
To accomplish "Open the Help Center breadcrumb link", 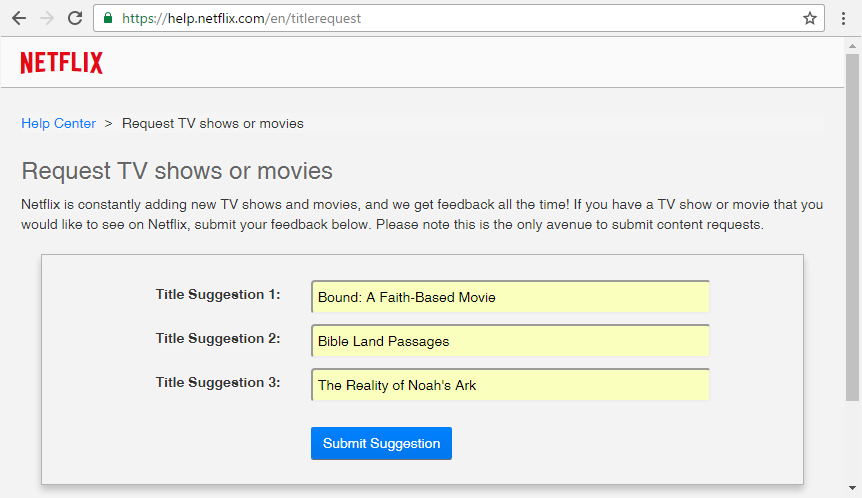I will (x=59, y=124).
